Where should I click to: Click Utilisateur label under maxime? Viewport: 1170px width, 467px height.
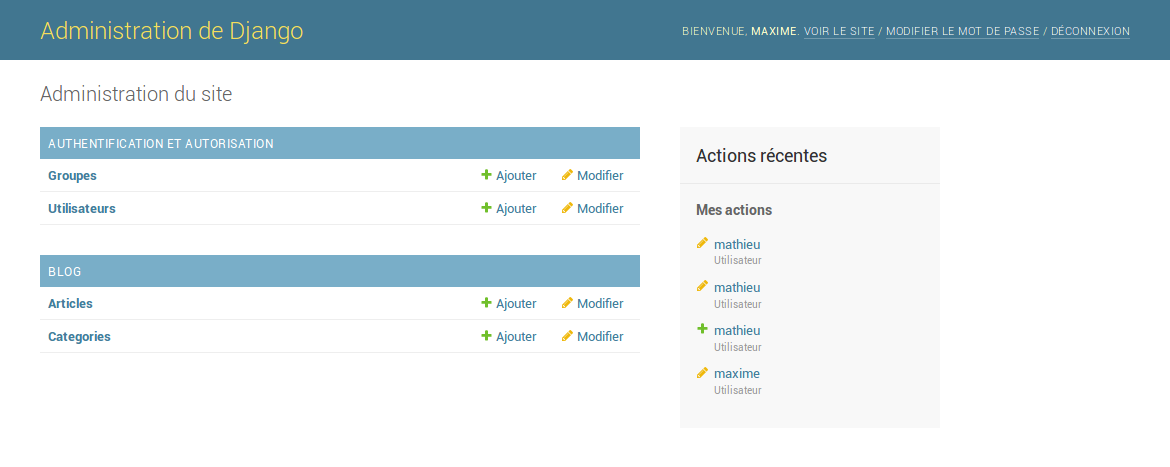point(737,390)
